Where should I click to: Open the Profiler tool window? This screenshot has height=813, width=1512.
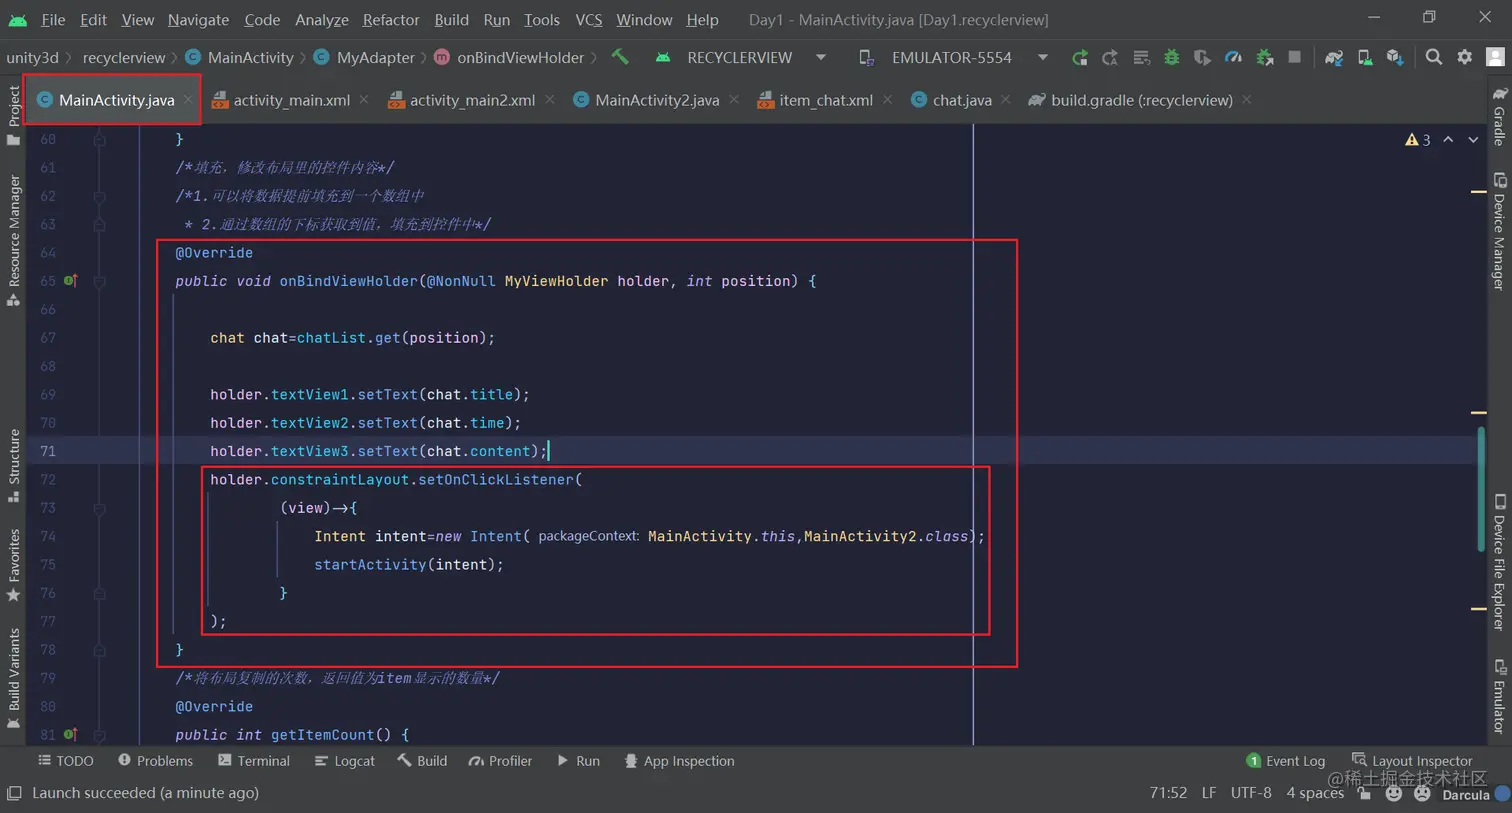[x=501, y=761]
